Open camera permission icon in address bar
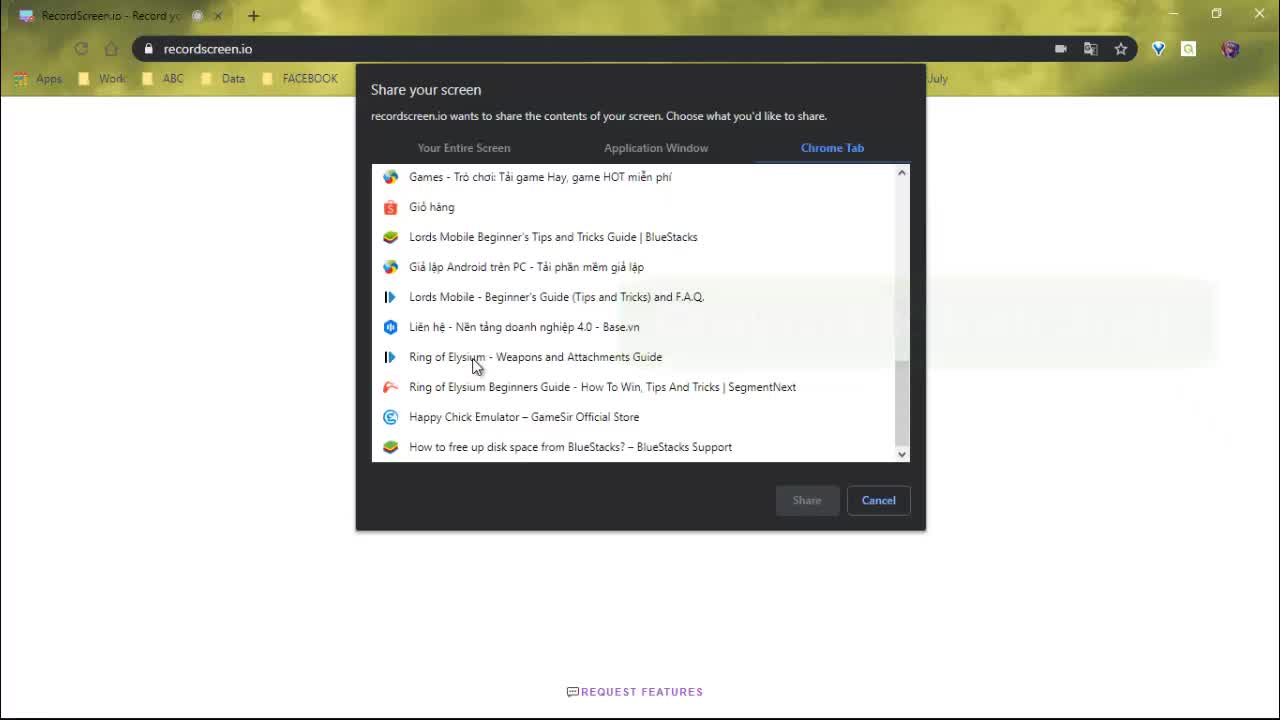This screenshot has height=720, width=1280. click(1060, 49)
